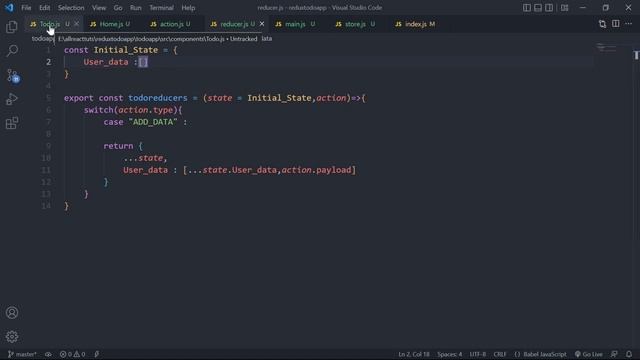Click the return keyword on line 9
The height and width of the screenshot is (360, 640).
click(x=118, y=146)
